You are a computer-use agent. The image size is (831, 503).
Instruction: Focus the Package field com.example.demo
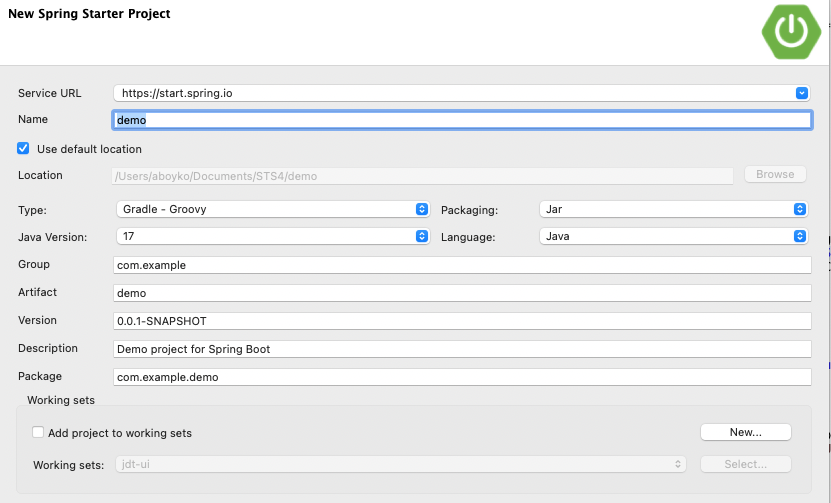(x=460, y=377)
